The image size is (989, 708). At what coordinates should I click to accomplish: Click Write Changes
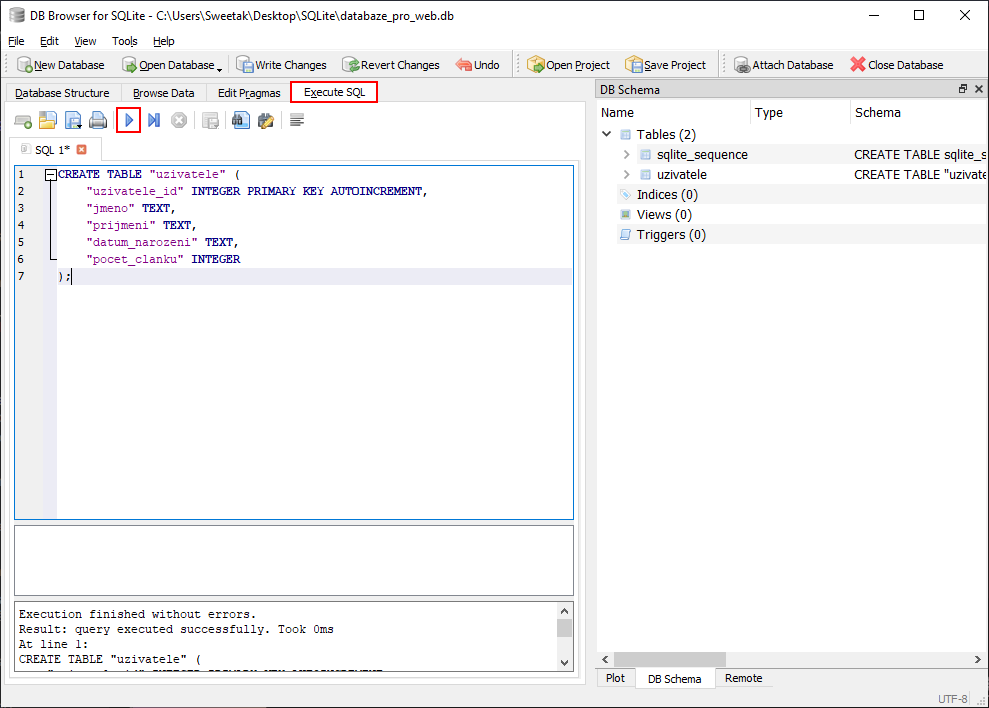click(x=281, y=65)
